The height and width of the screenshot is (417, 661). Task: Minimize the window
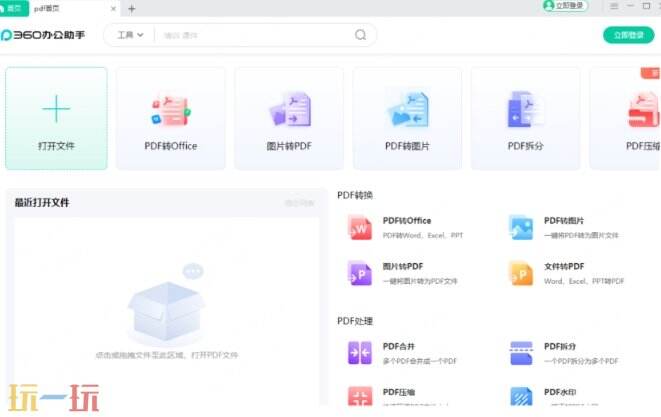pos(631,6)
